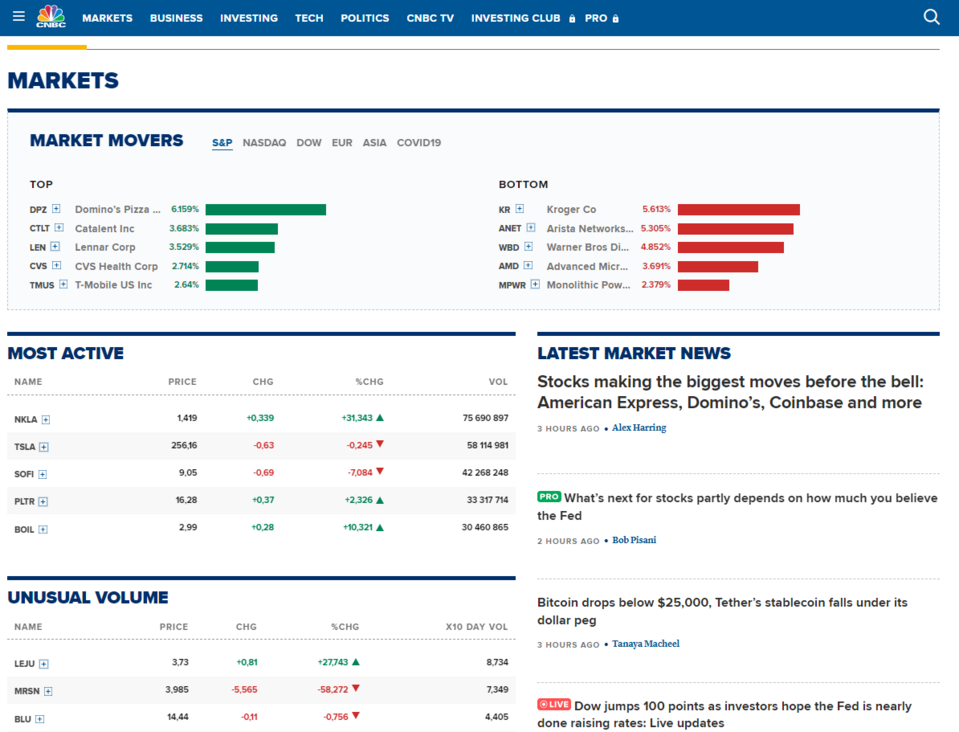Open the Markets menu in top navigation
Image resolution: width=959 pixels, height=732 pixels.
[107, 18]
